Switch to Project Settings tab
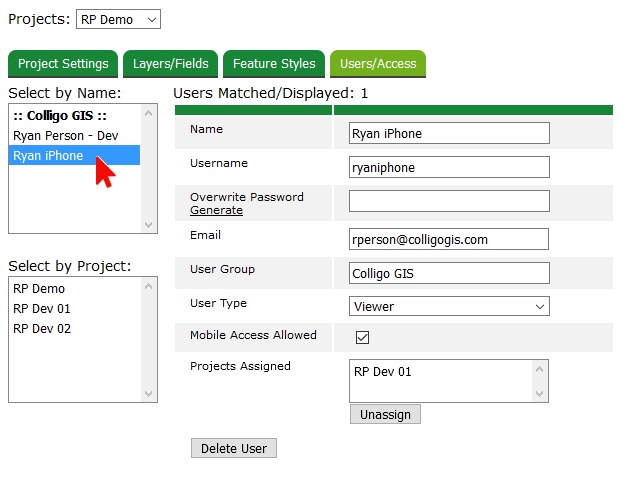This screenshot has height=490, width=630. coord(63,64)
